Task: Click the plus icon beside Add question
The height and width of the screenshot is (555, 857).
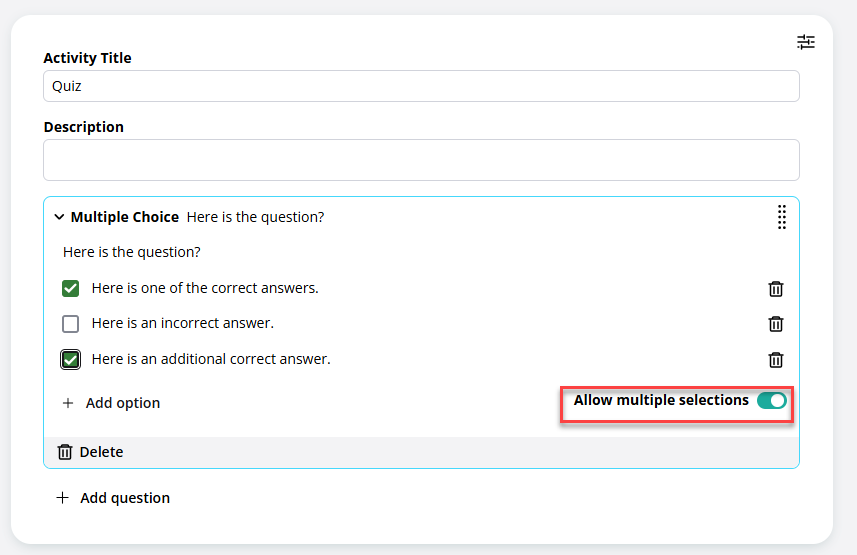Action: (62, 498)
